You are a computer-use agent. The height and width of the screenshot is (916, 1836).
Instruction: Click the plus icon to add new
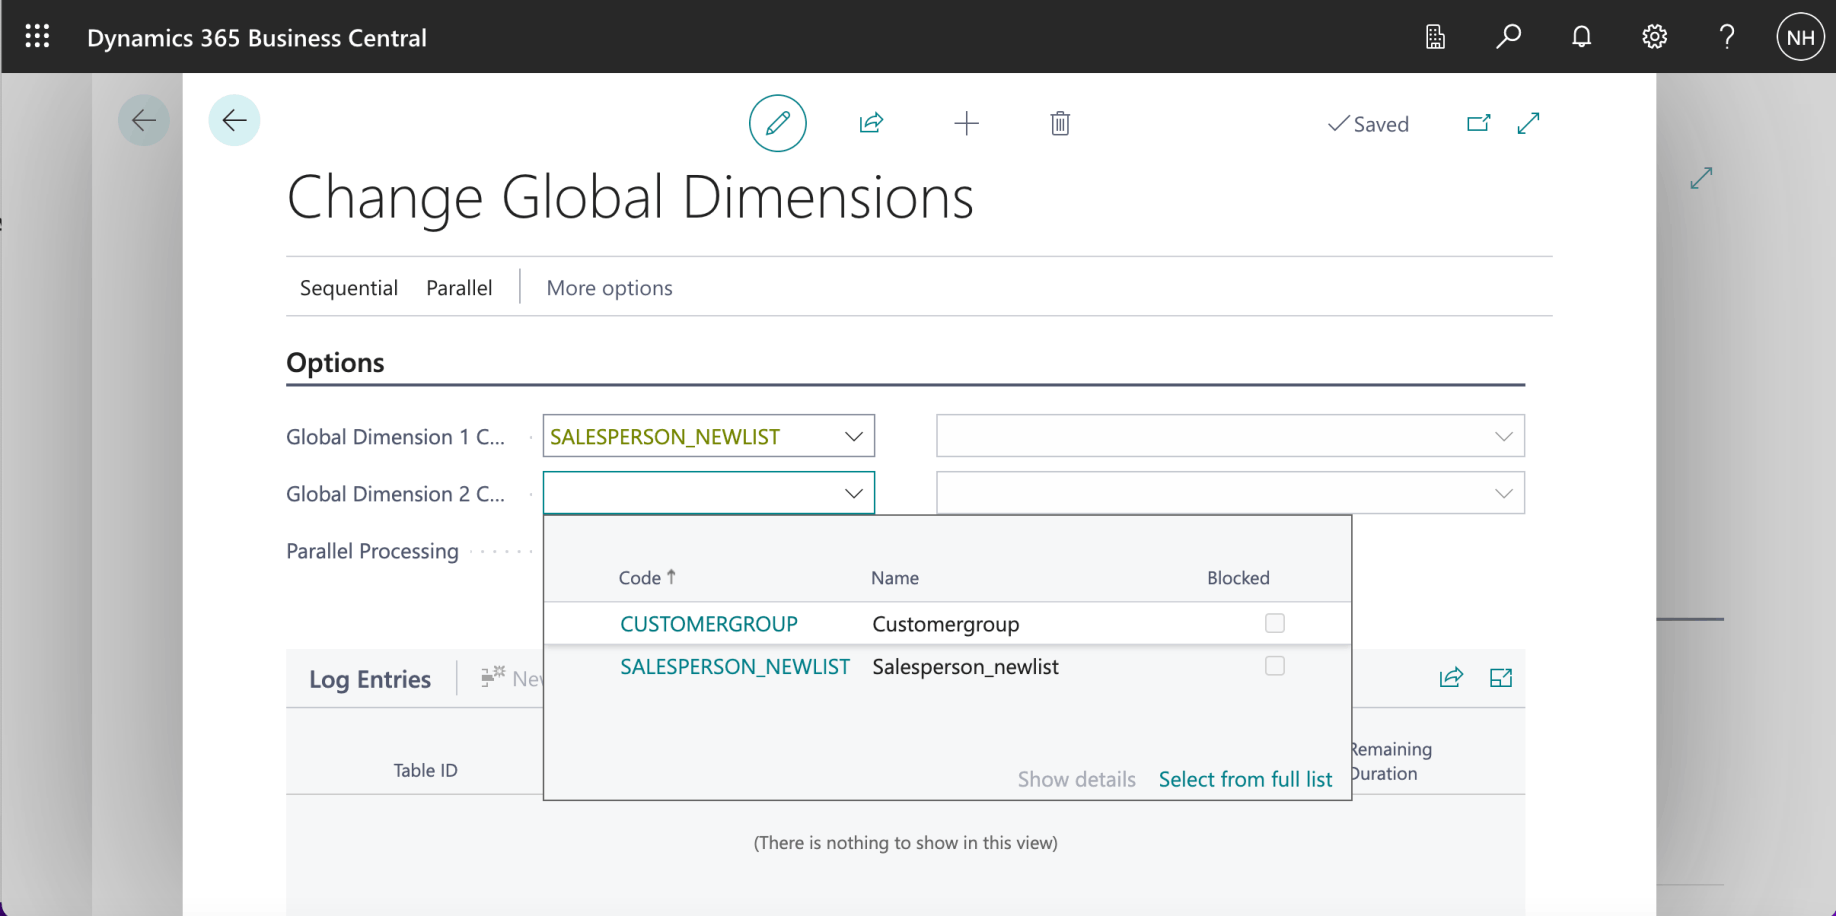pyautogui.click(x=966, y=123)
